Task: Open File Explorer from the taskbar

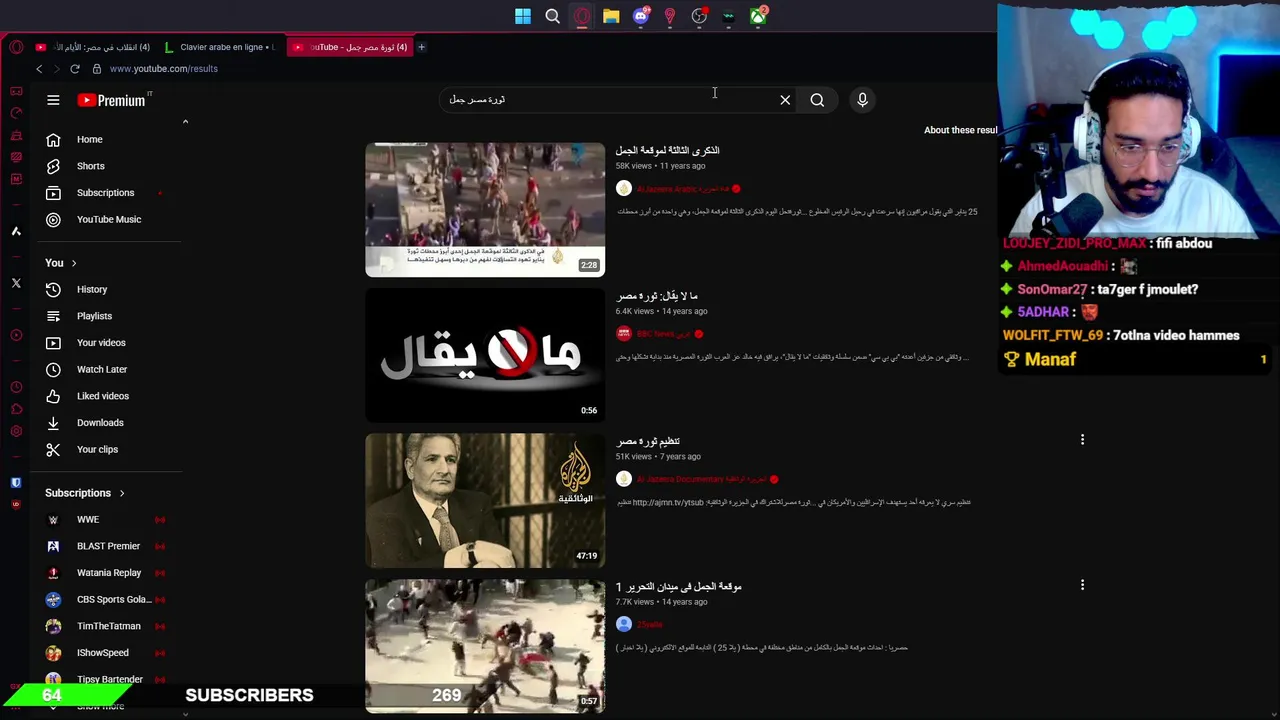Action: tap(611, 16)
